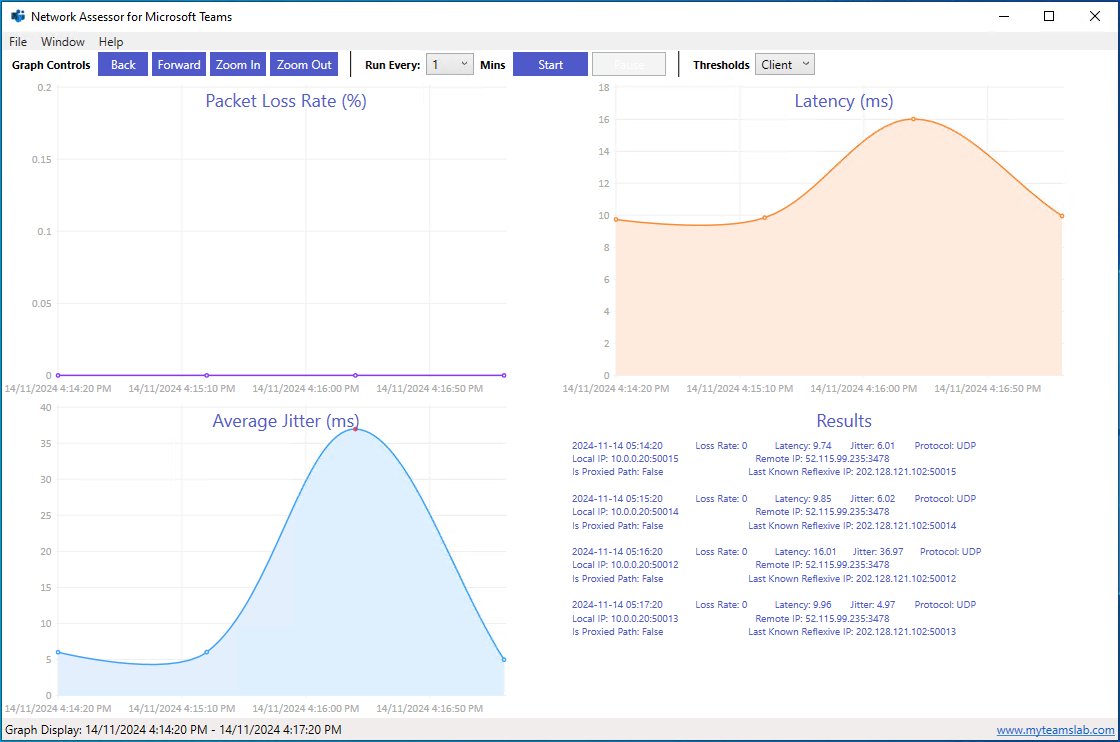Click the Results heading

point(844,421)
